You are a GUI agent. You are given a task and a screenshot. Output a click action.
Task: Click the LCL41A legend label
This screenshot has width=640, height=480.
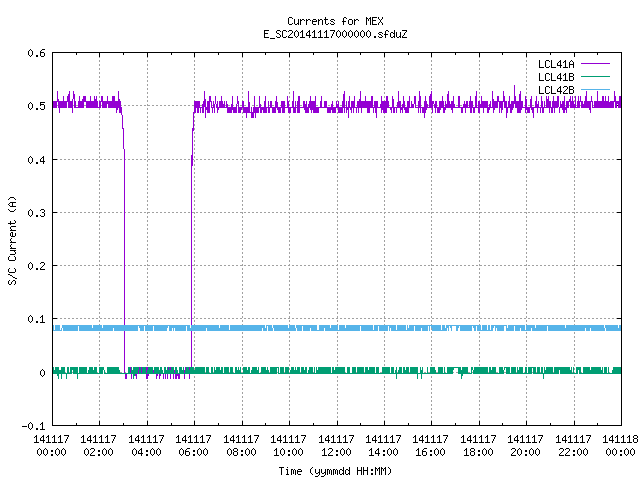556,64
